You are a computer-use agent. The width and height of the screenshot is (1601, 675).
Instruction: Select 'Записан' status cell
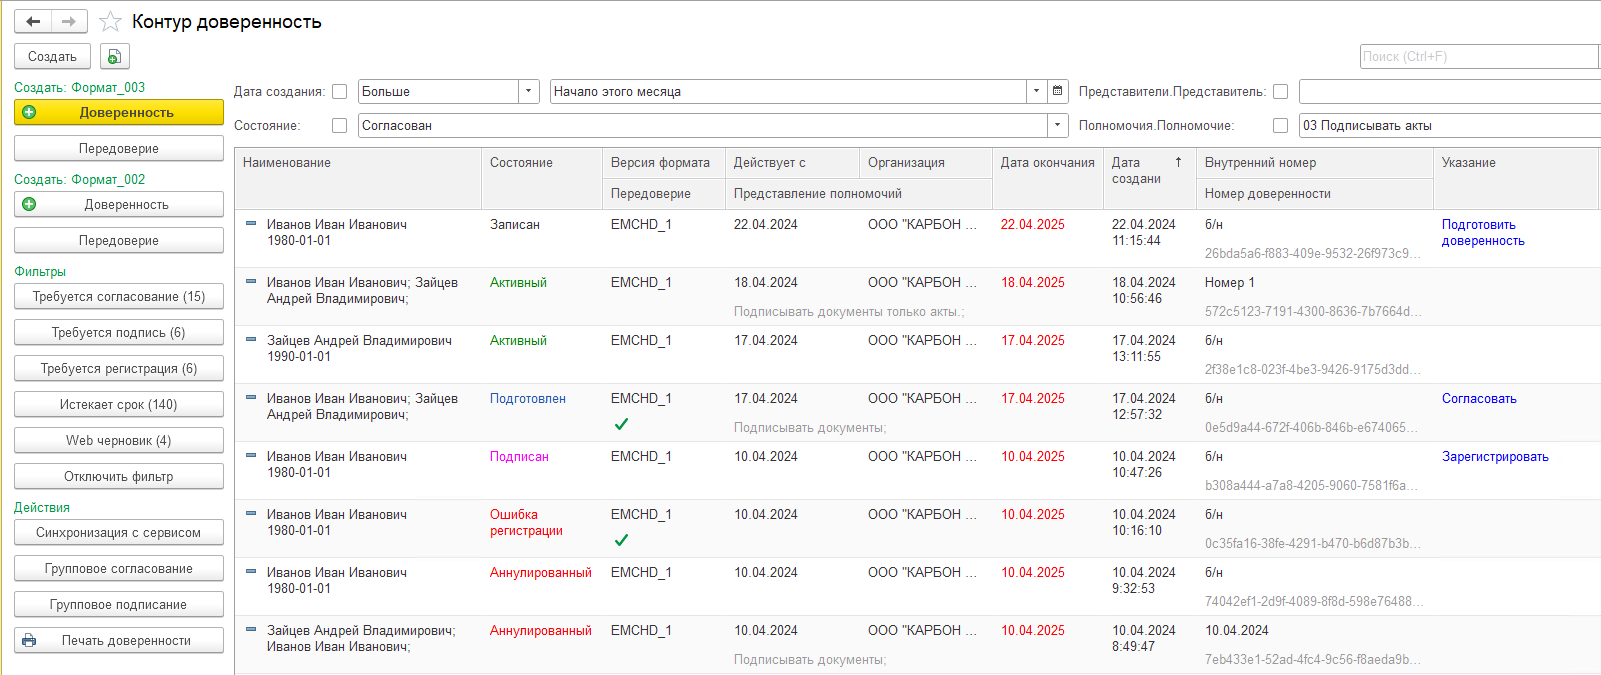click(515, 224)
